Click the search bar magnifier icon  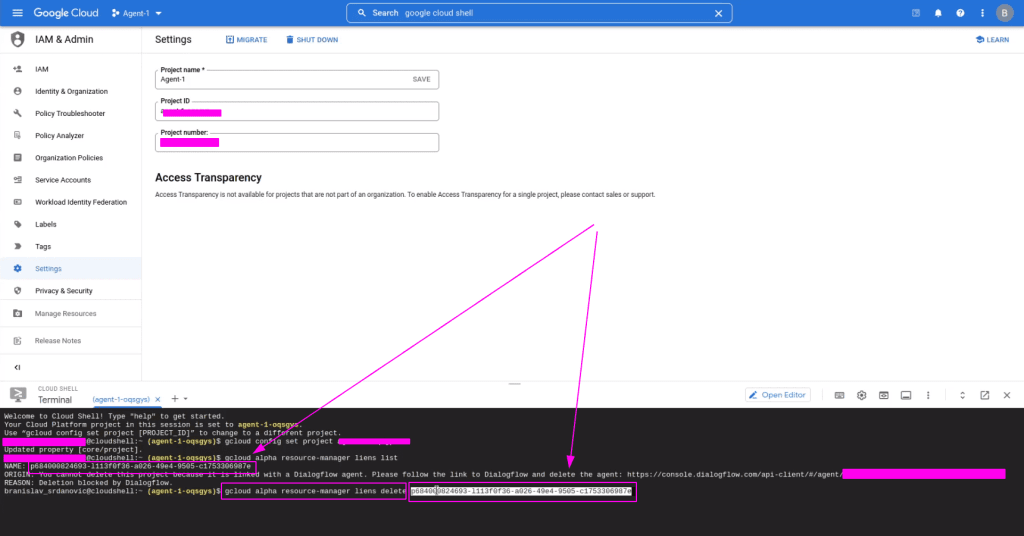(362, 13)
